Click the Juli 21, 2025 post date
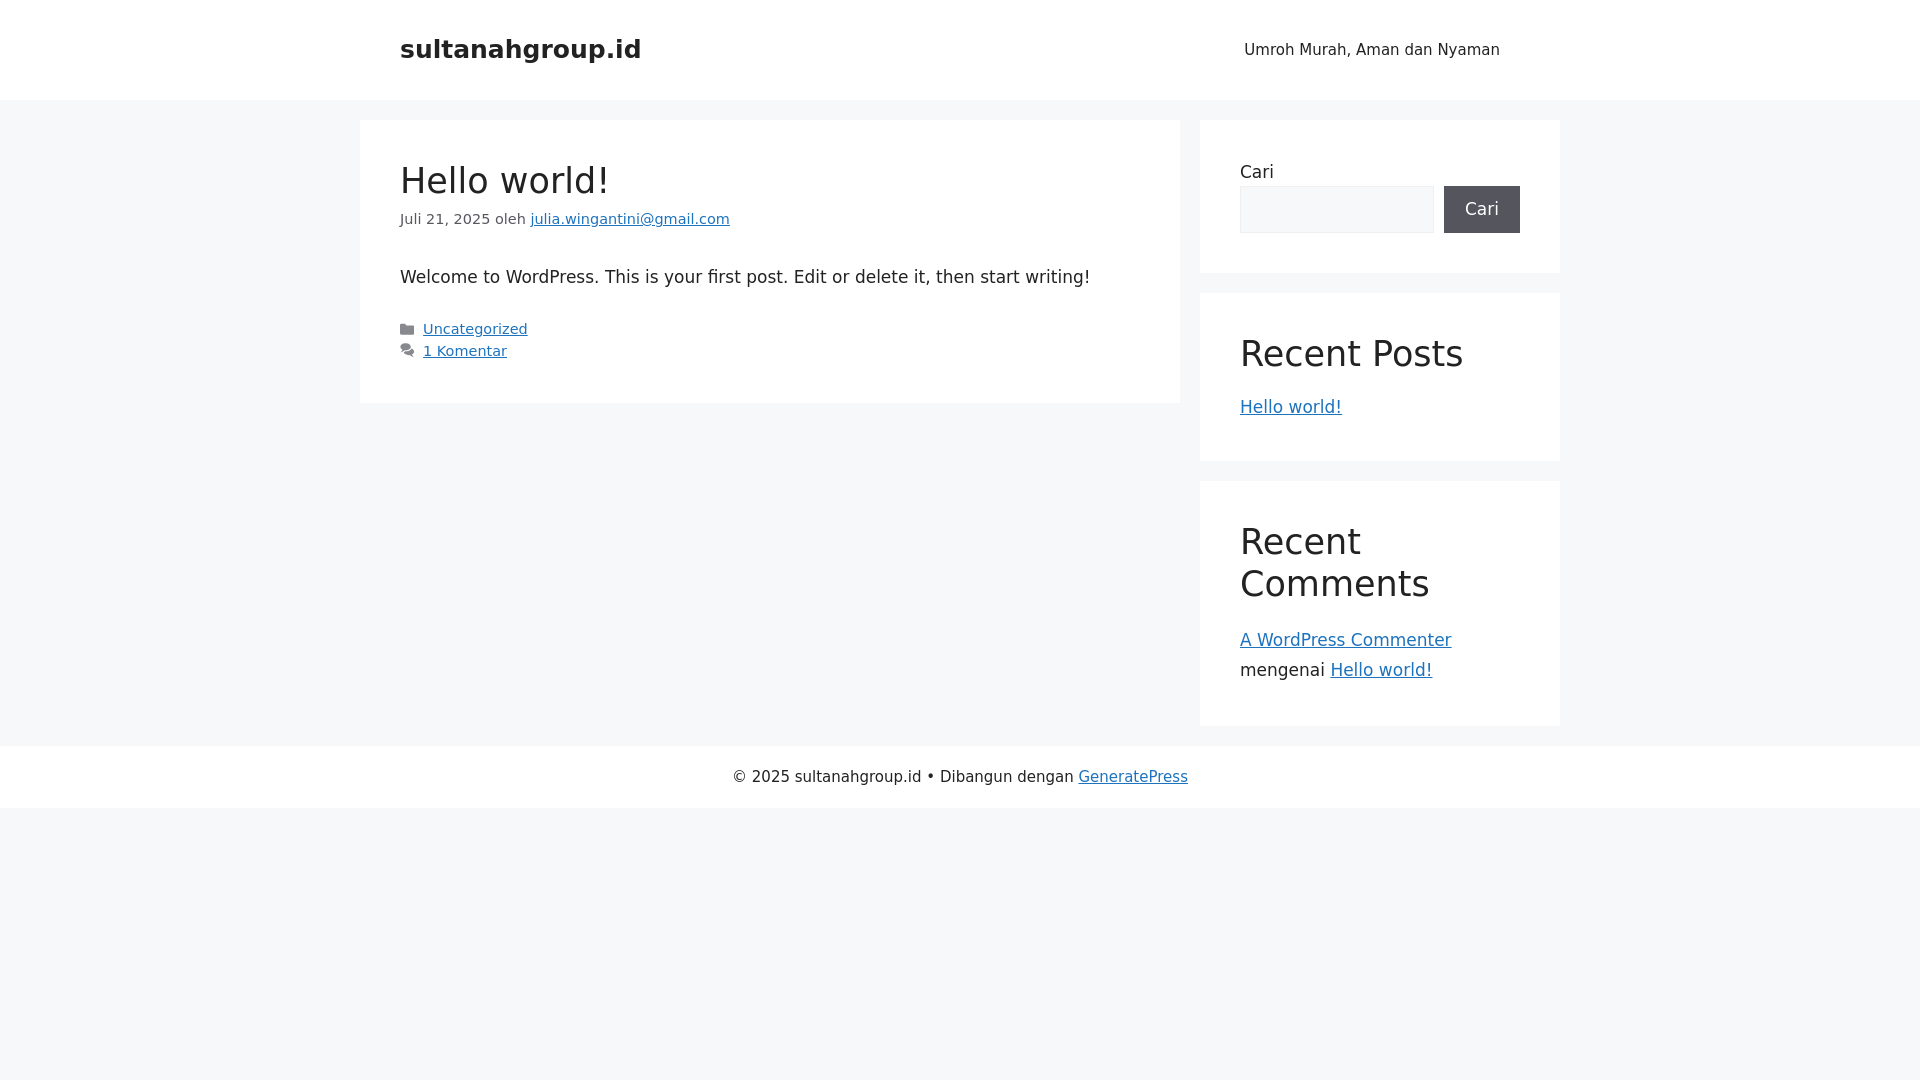The height and width of the screenshot is (1080, 1920). click(445, 219)
